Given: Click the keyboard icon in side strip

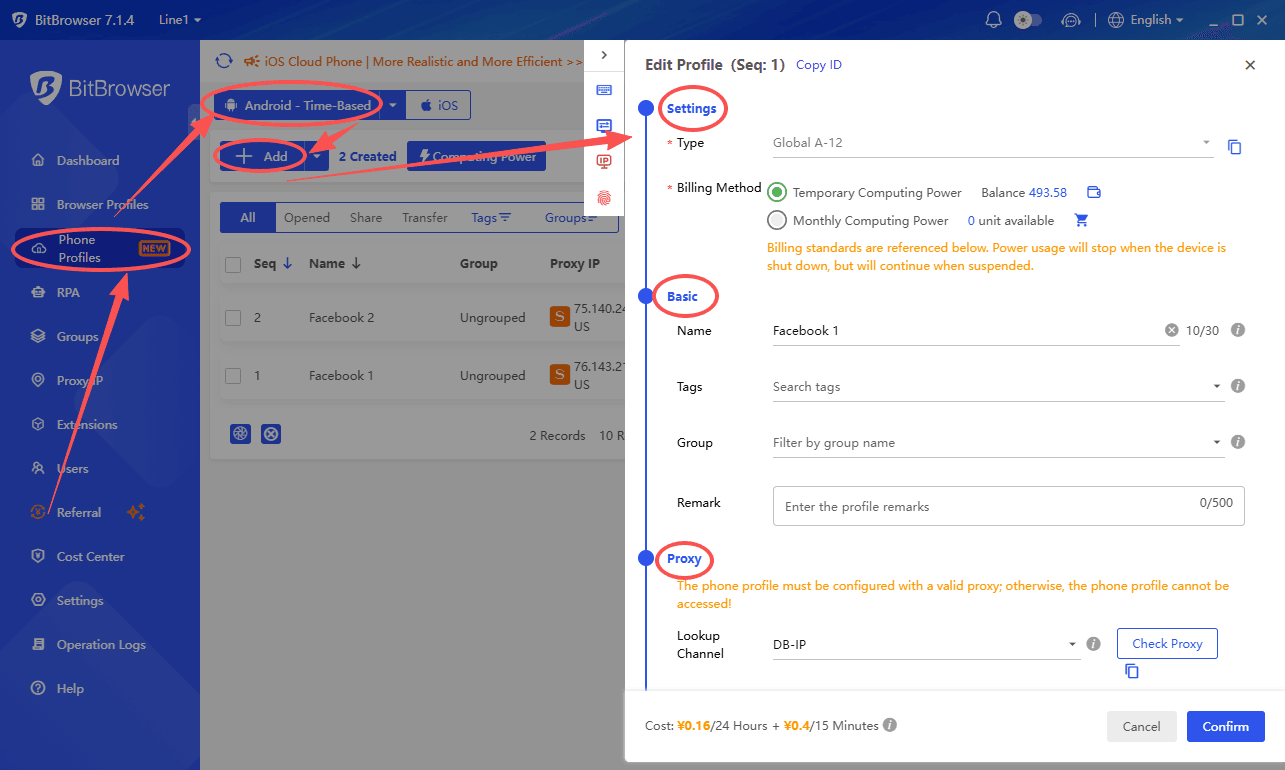Looking at the screenshot, I should pos(604,90).
